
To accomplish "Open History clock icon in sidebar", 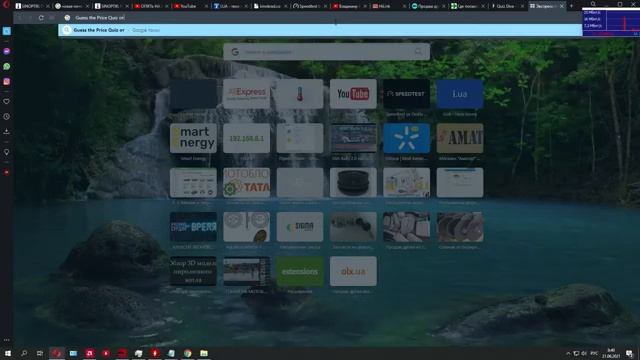I will click(x=7, y=117).
